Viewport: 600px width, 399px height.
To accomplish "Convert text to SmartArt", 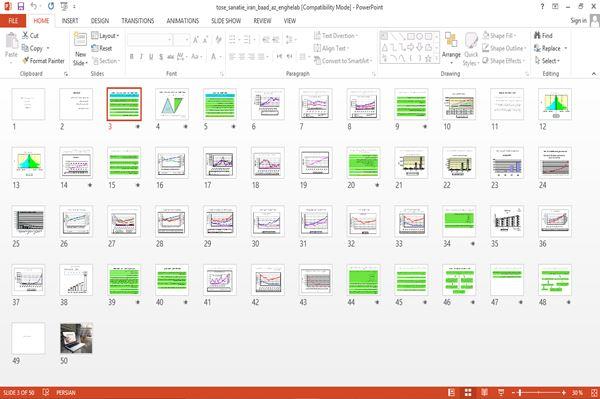I will (x=343, y=61).
